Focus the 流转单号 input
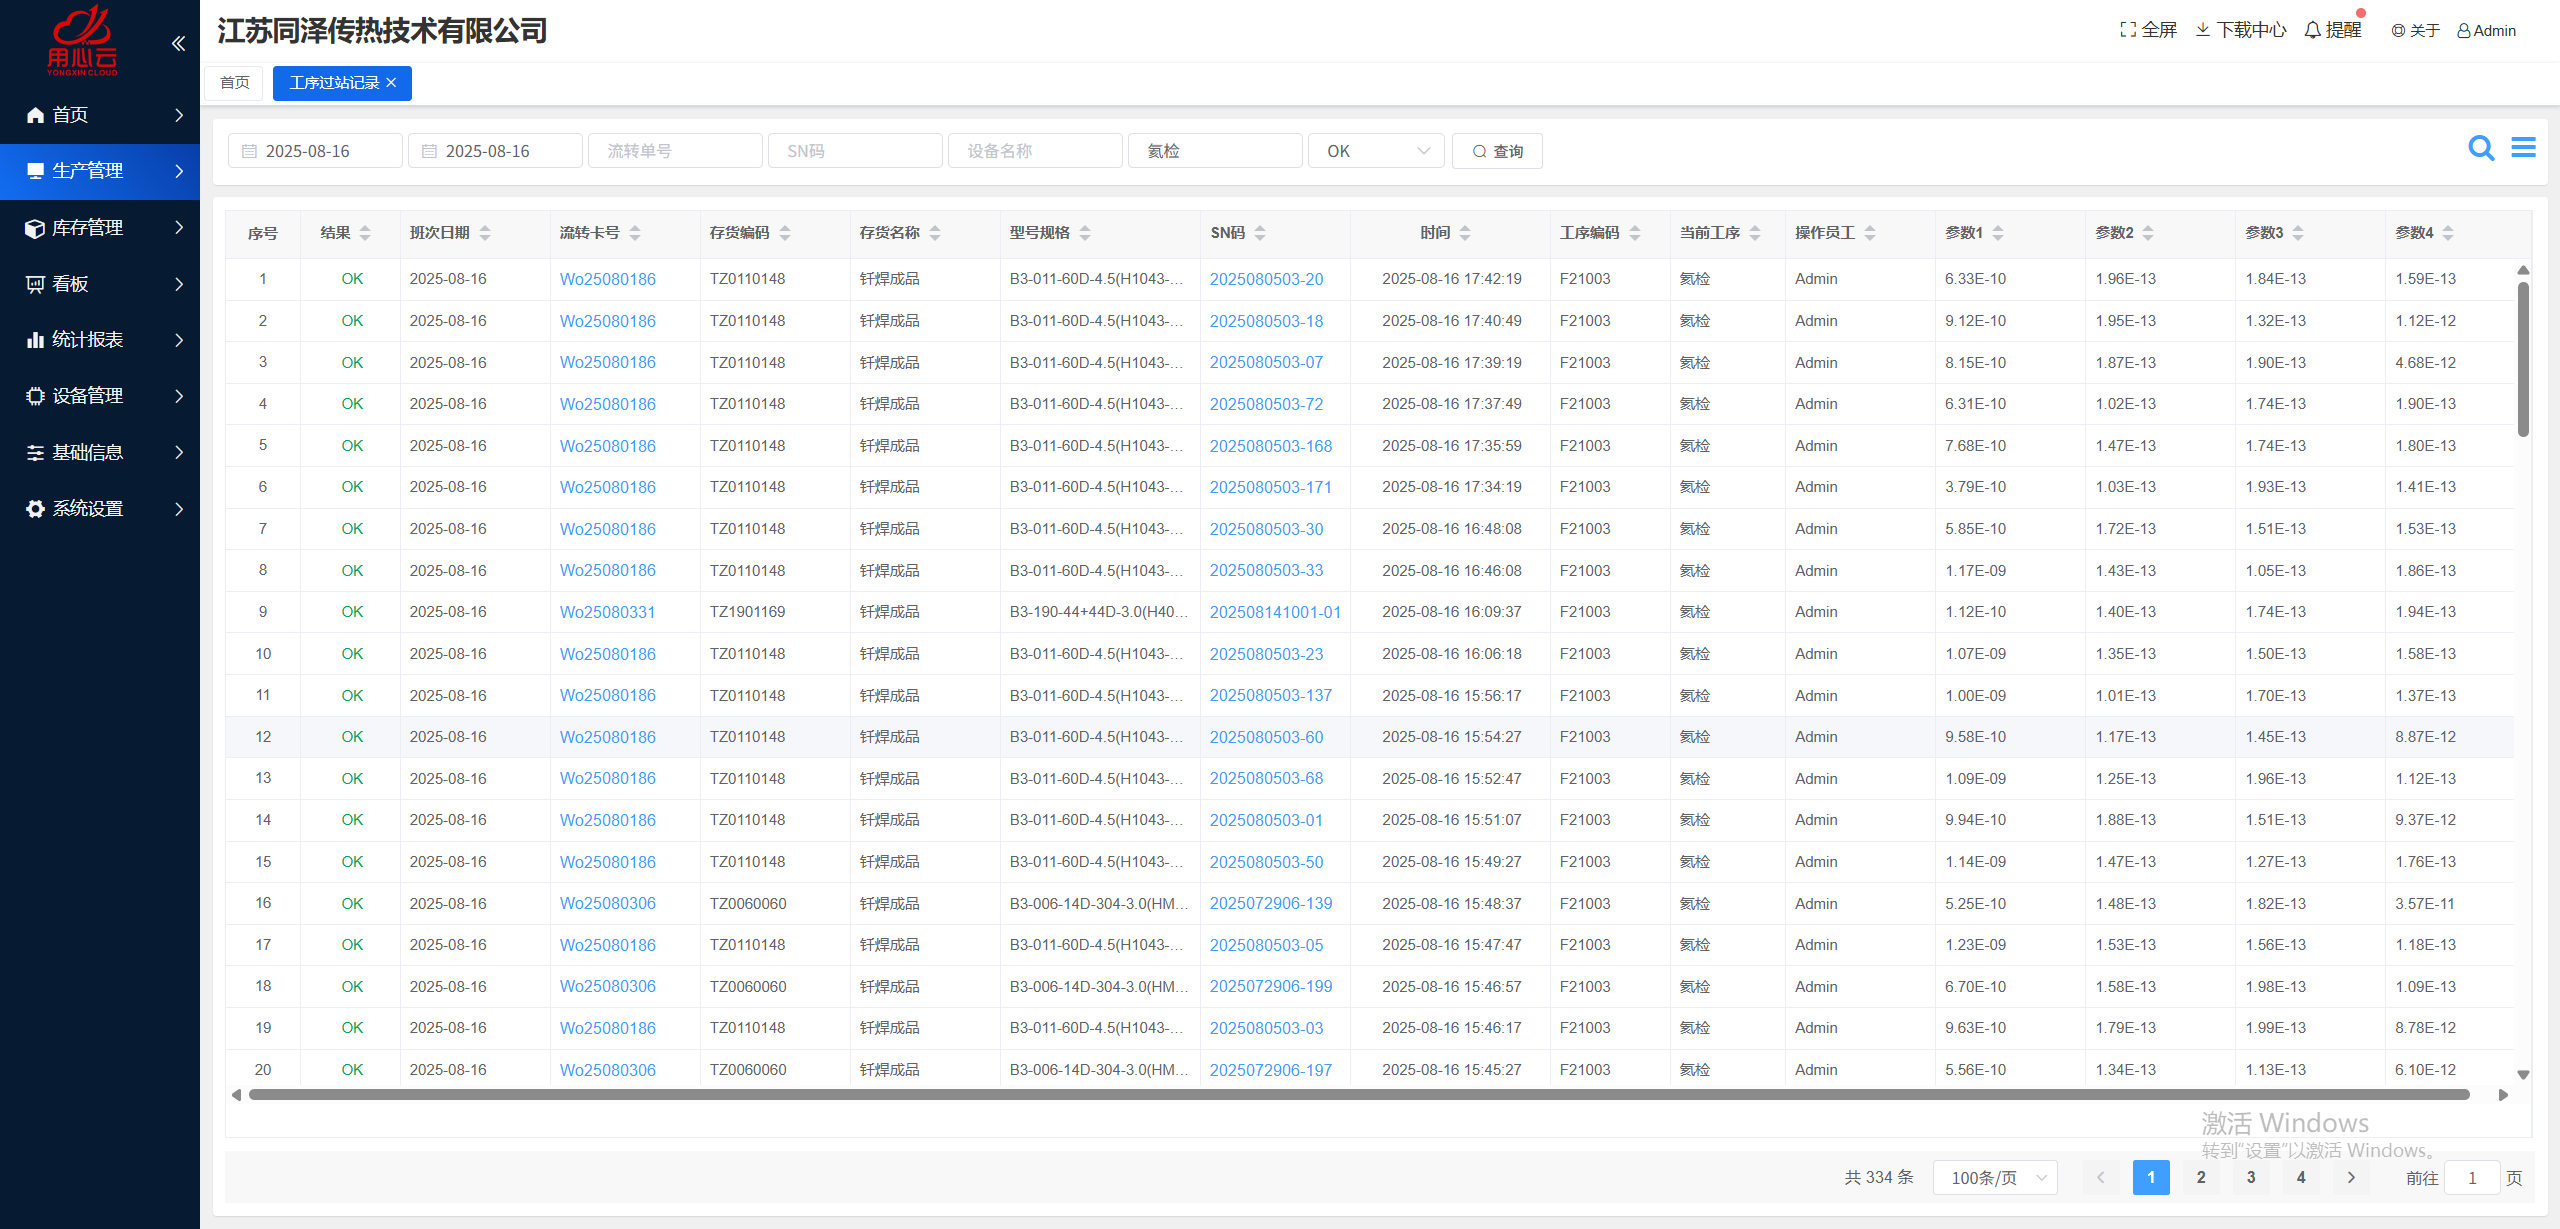The height and width of the screenshot is (1229, 2560). click(x=675, y=151)
